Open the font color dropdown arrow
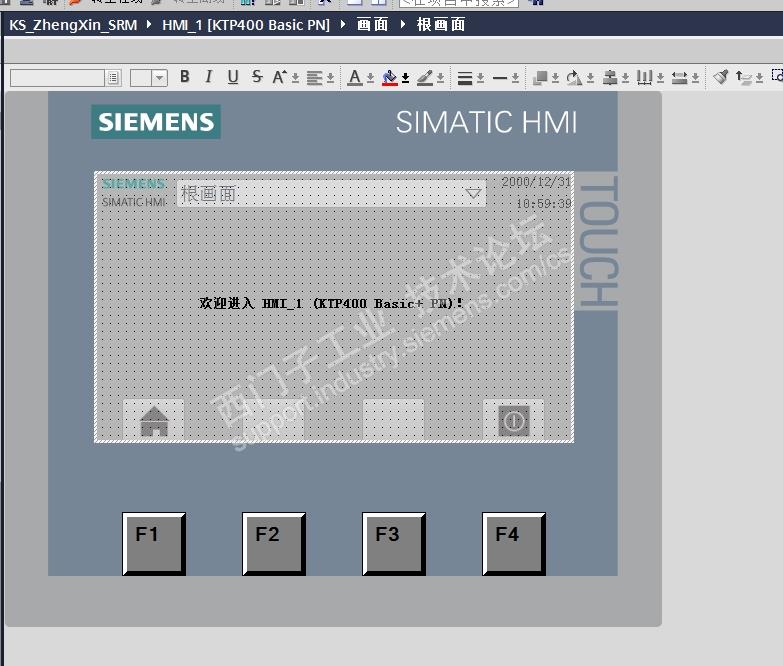 [371, 78]
